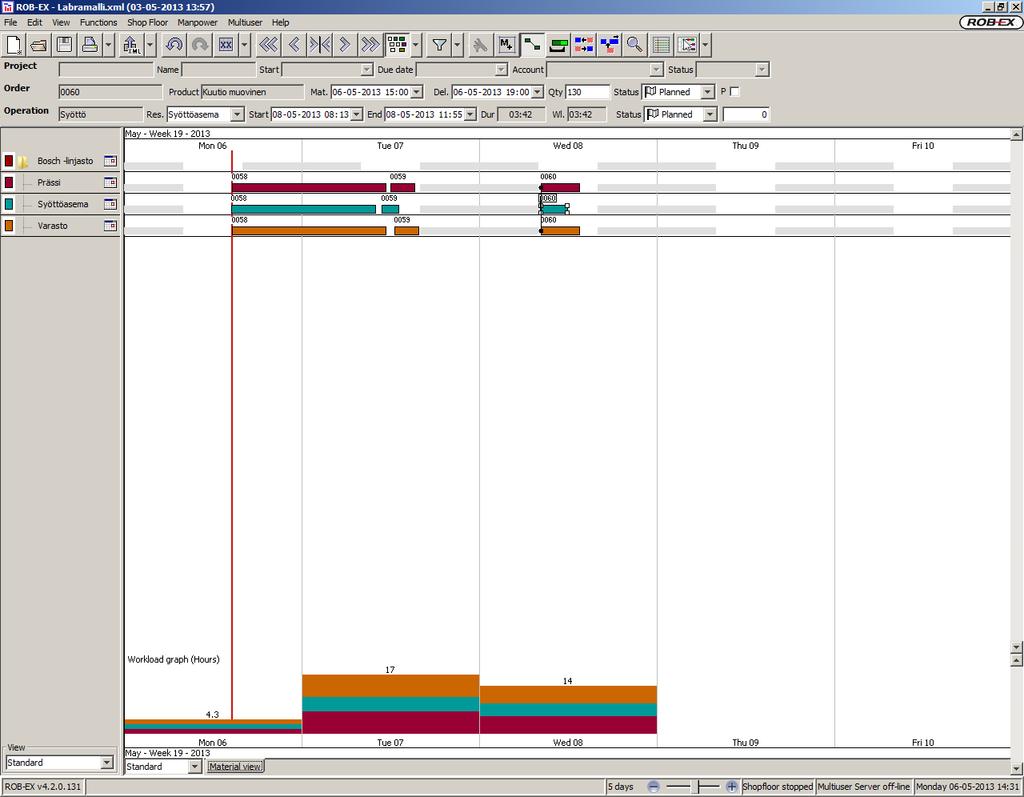
Task: Open the calendar icon for Bosch -linjasto group
Action: (x=110, y=161)
